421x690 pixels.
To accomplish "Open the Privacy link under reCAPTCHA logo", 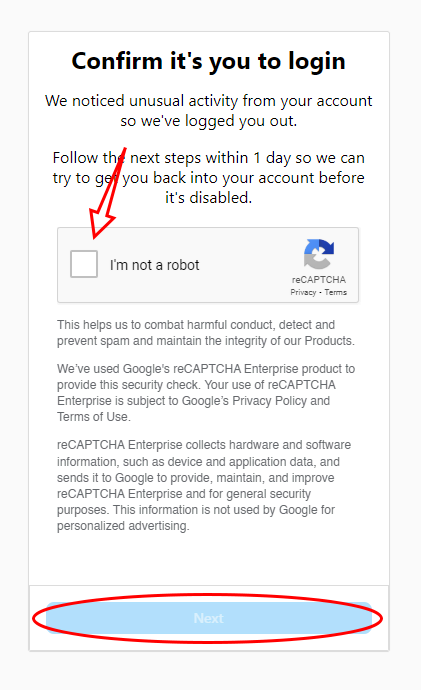I will tap(303, 292).
